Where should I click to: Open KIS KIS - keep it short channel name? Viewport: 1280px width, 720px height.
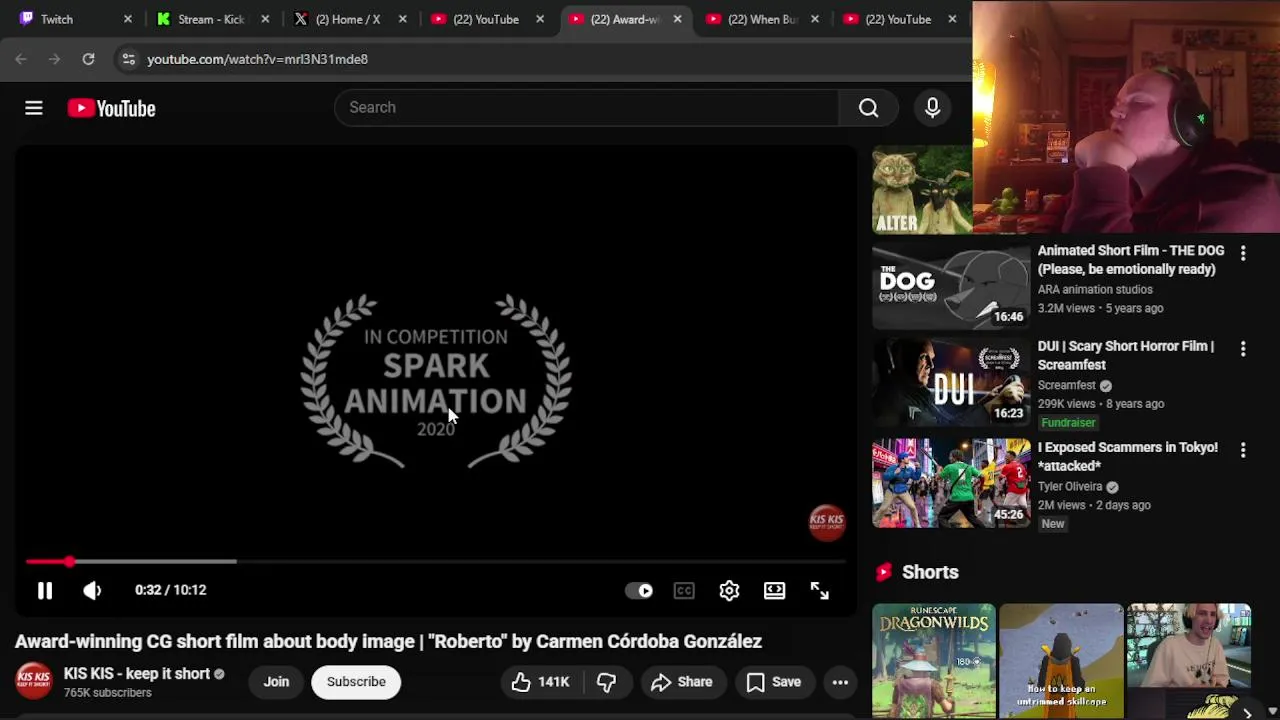137,674
